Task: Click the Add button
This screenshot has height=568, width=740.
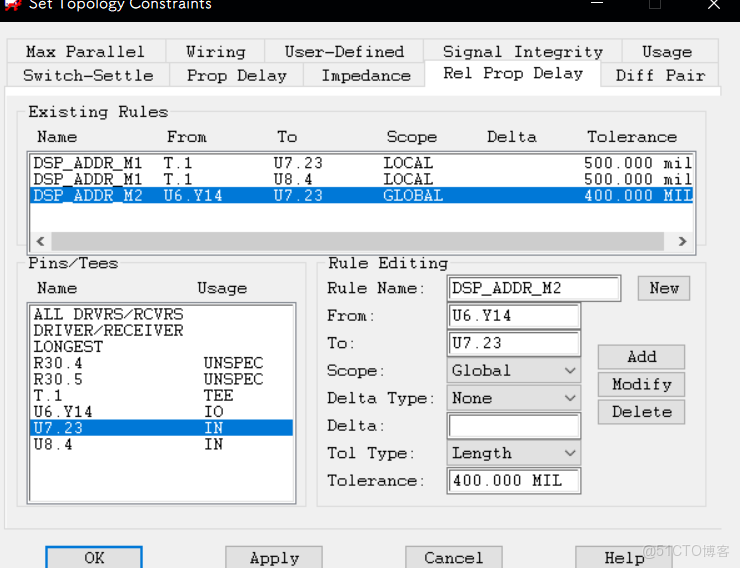Action: coord(641,357)
